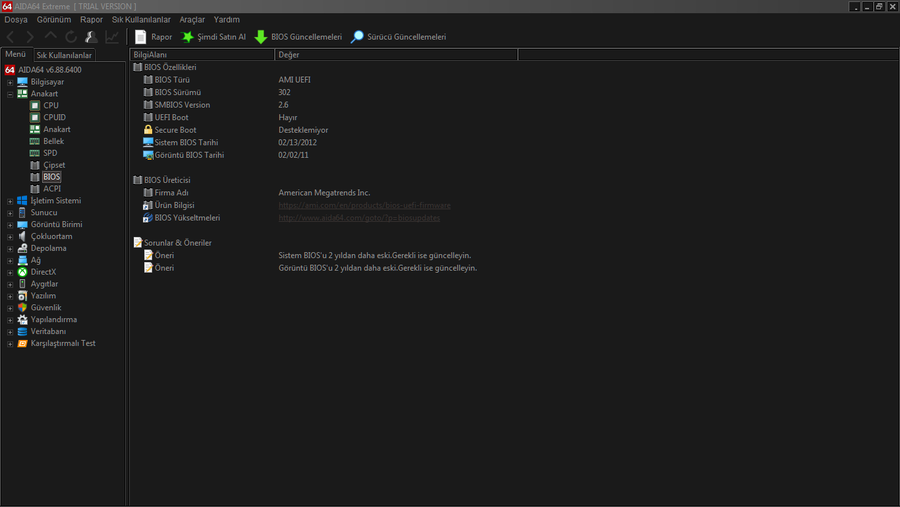Click the BIOS Üreticisi group header

pyautogui.click(x=167, y=180)
